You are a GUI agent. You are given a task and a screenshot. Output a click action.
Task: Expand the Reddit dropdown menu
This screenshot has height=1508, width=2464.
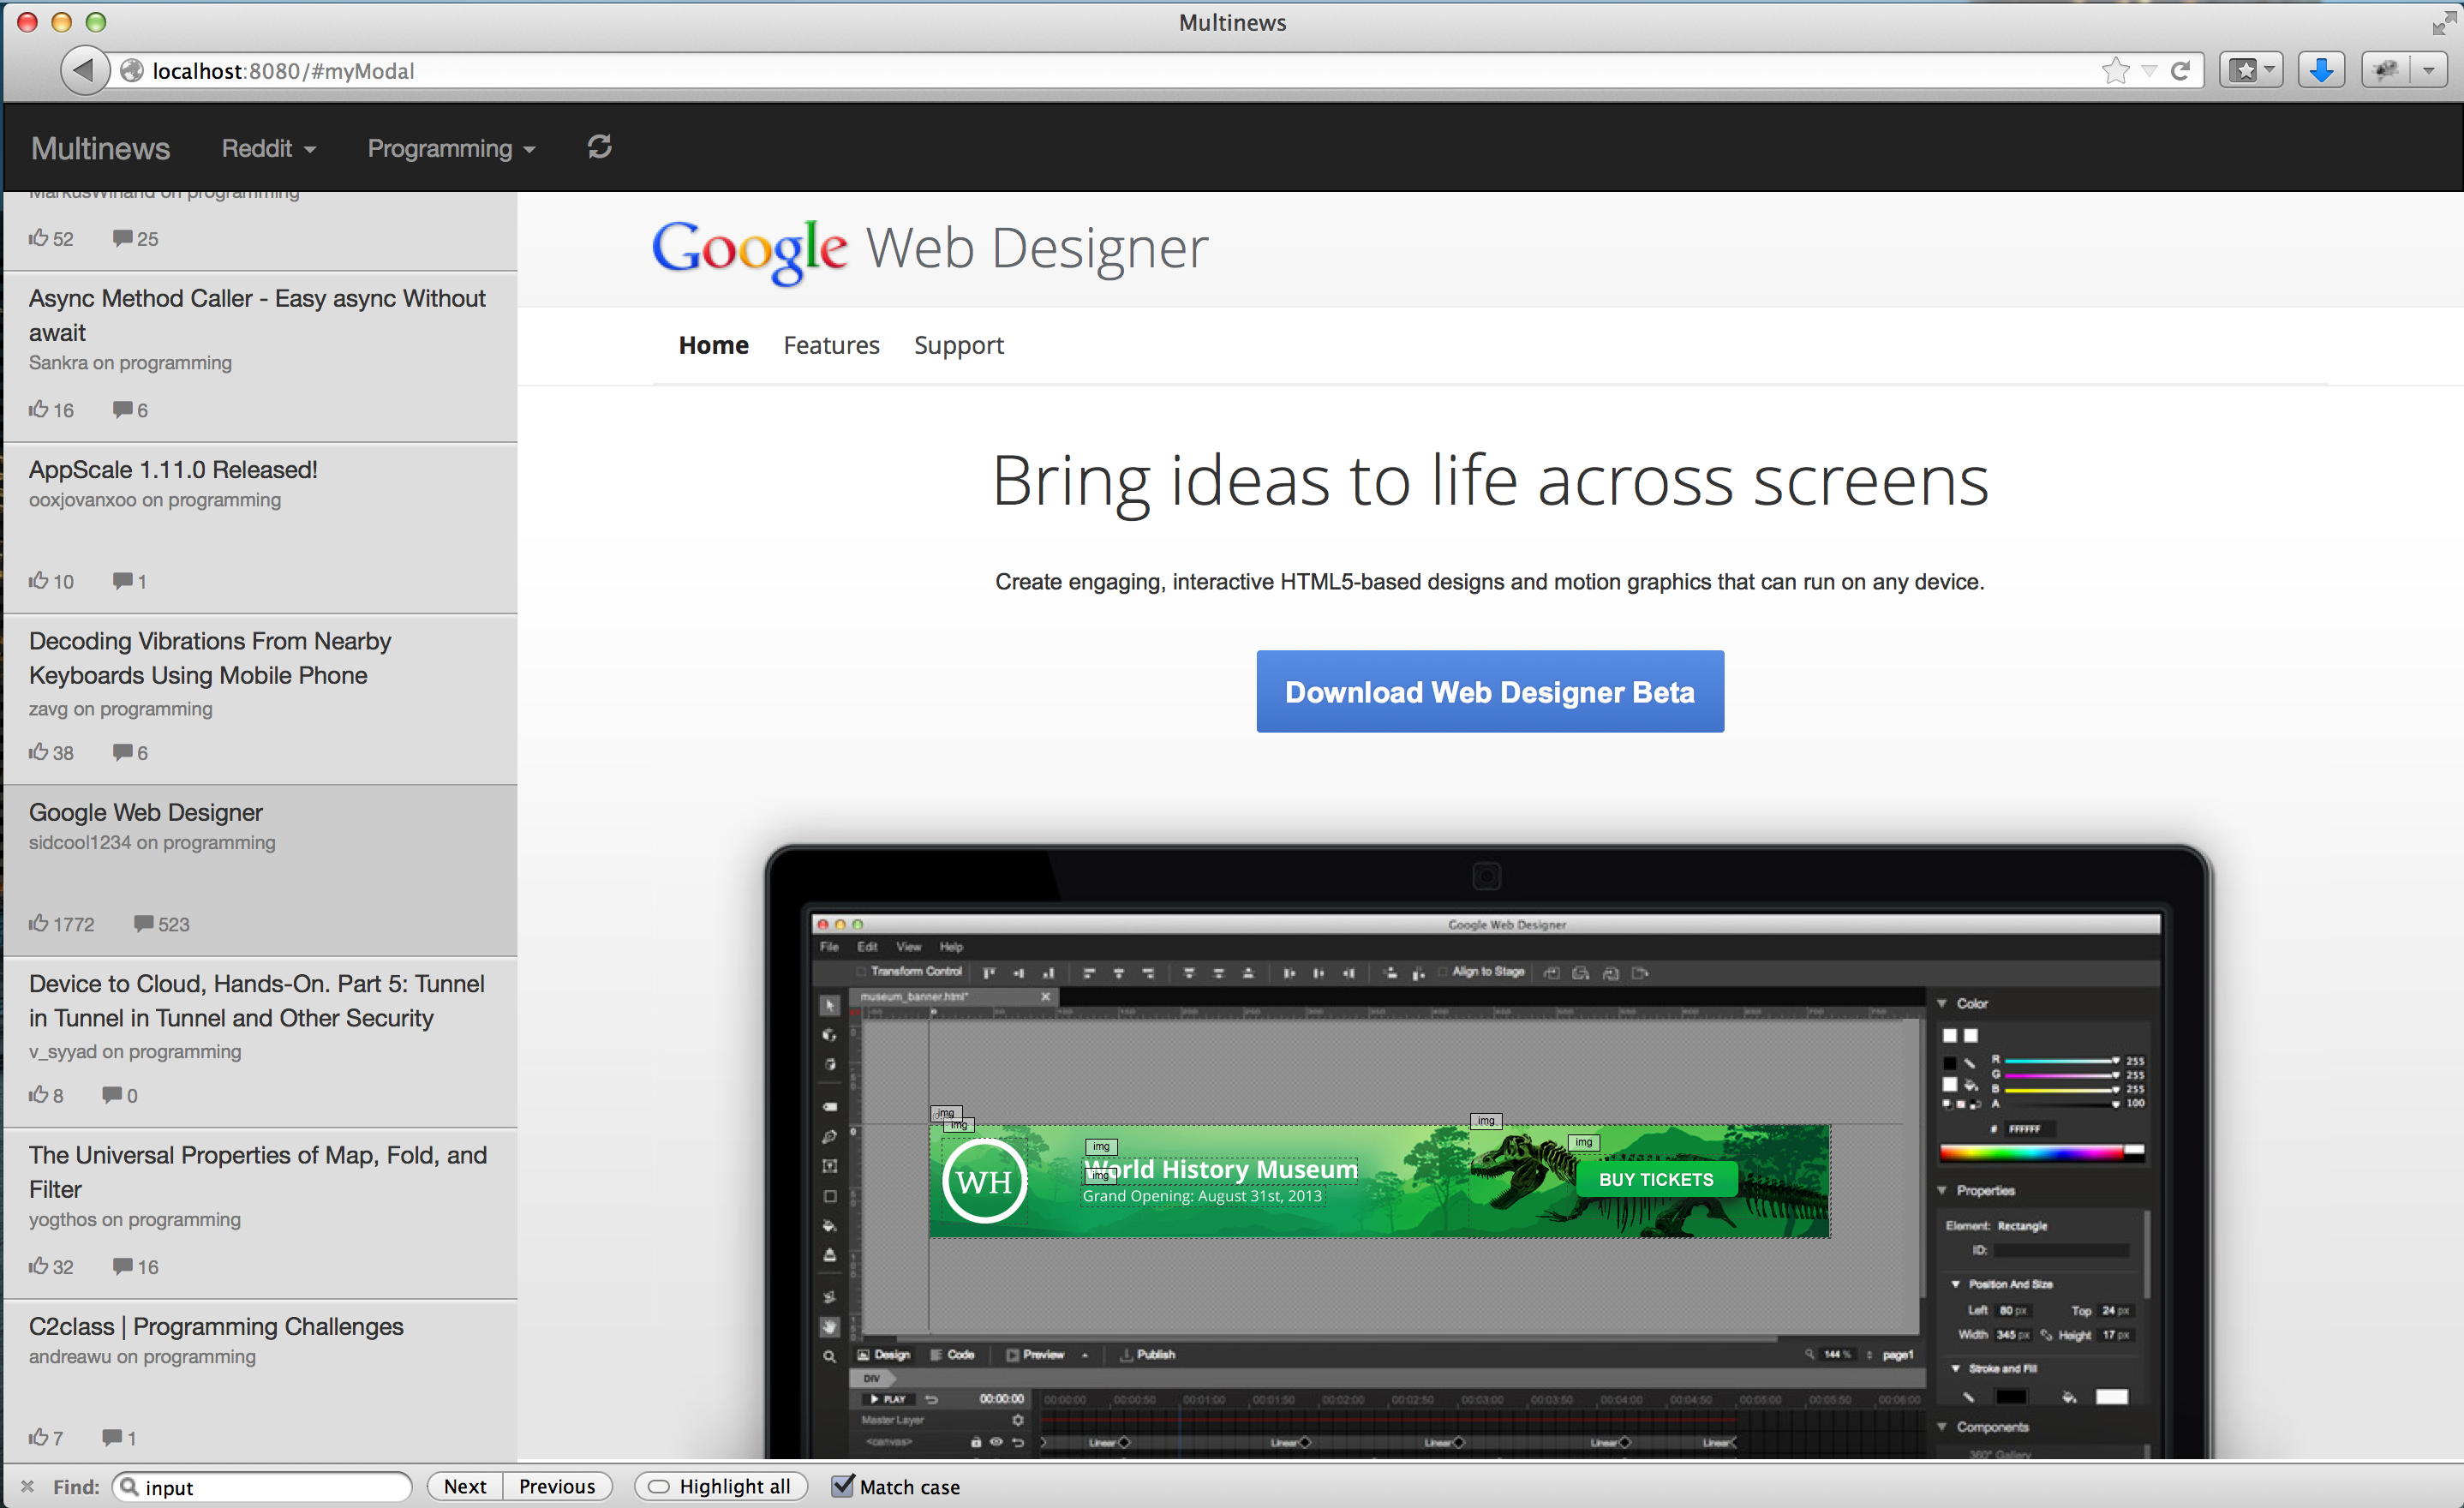coord(268,148)
